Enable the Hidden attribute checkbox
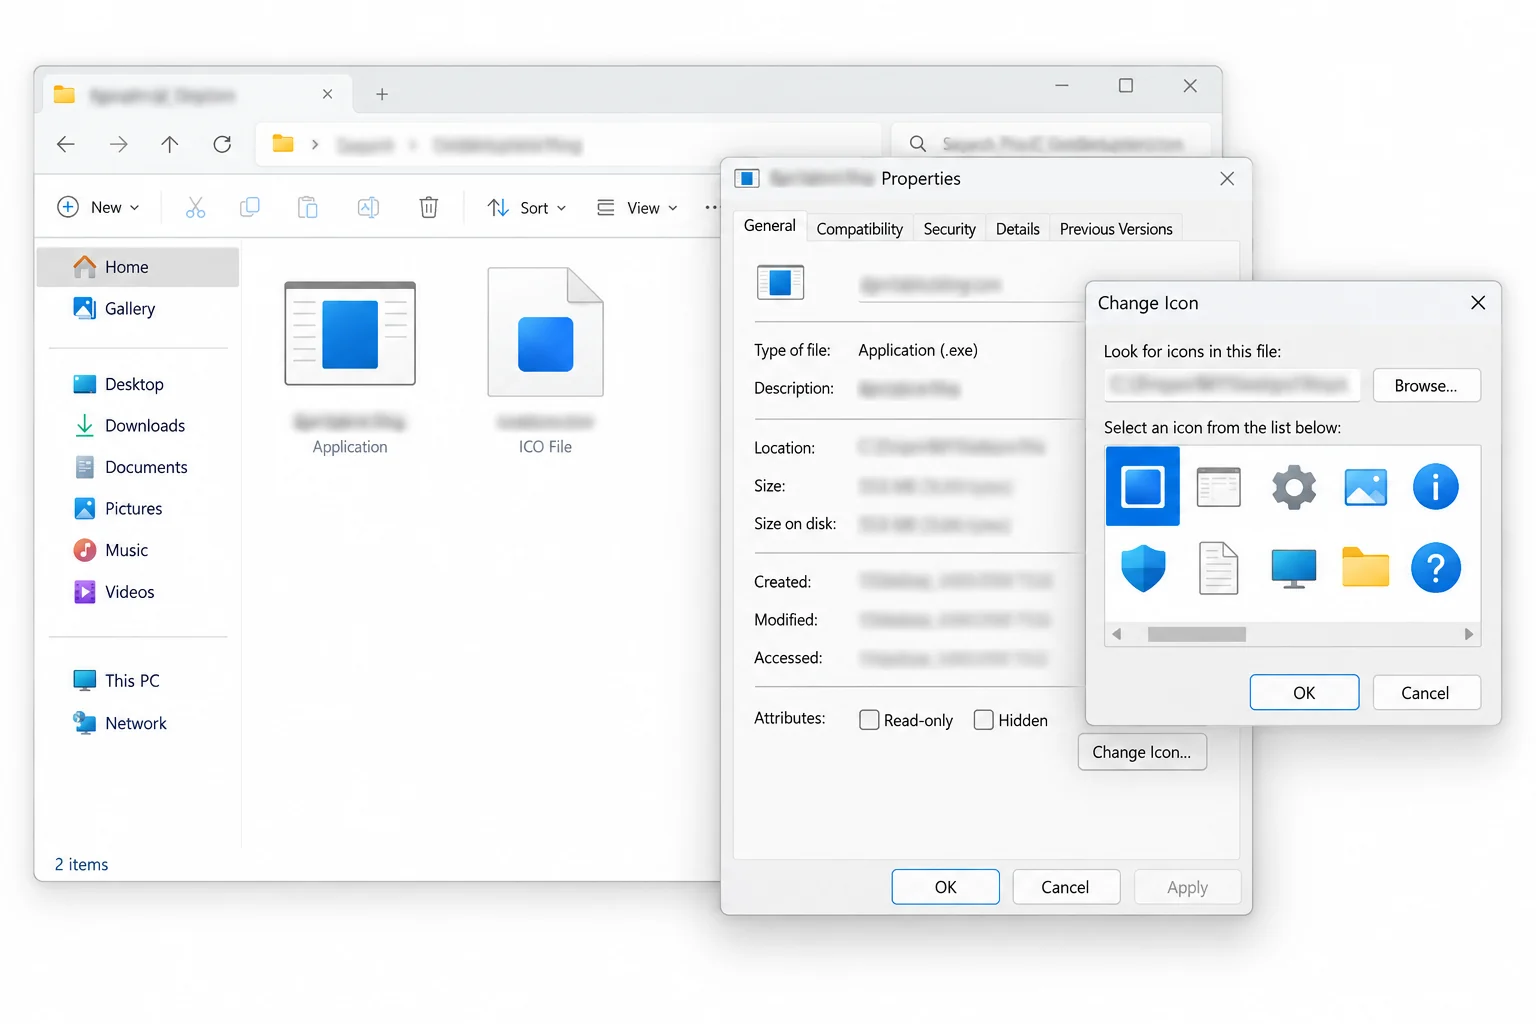Screen dimensions: 1536x1024 [984, 720]
